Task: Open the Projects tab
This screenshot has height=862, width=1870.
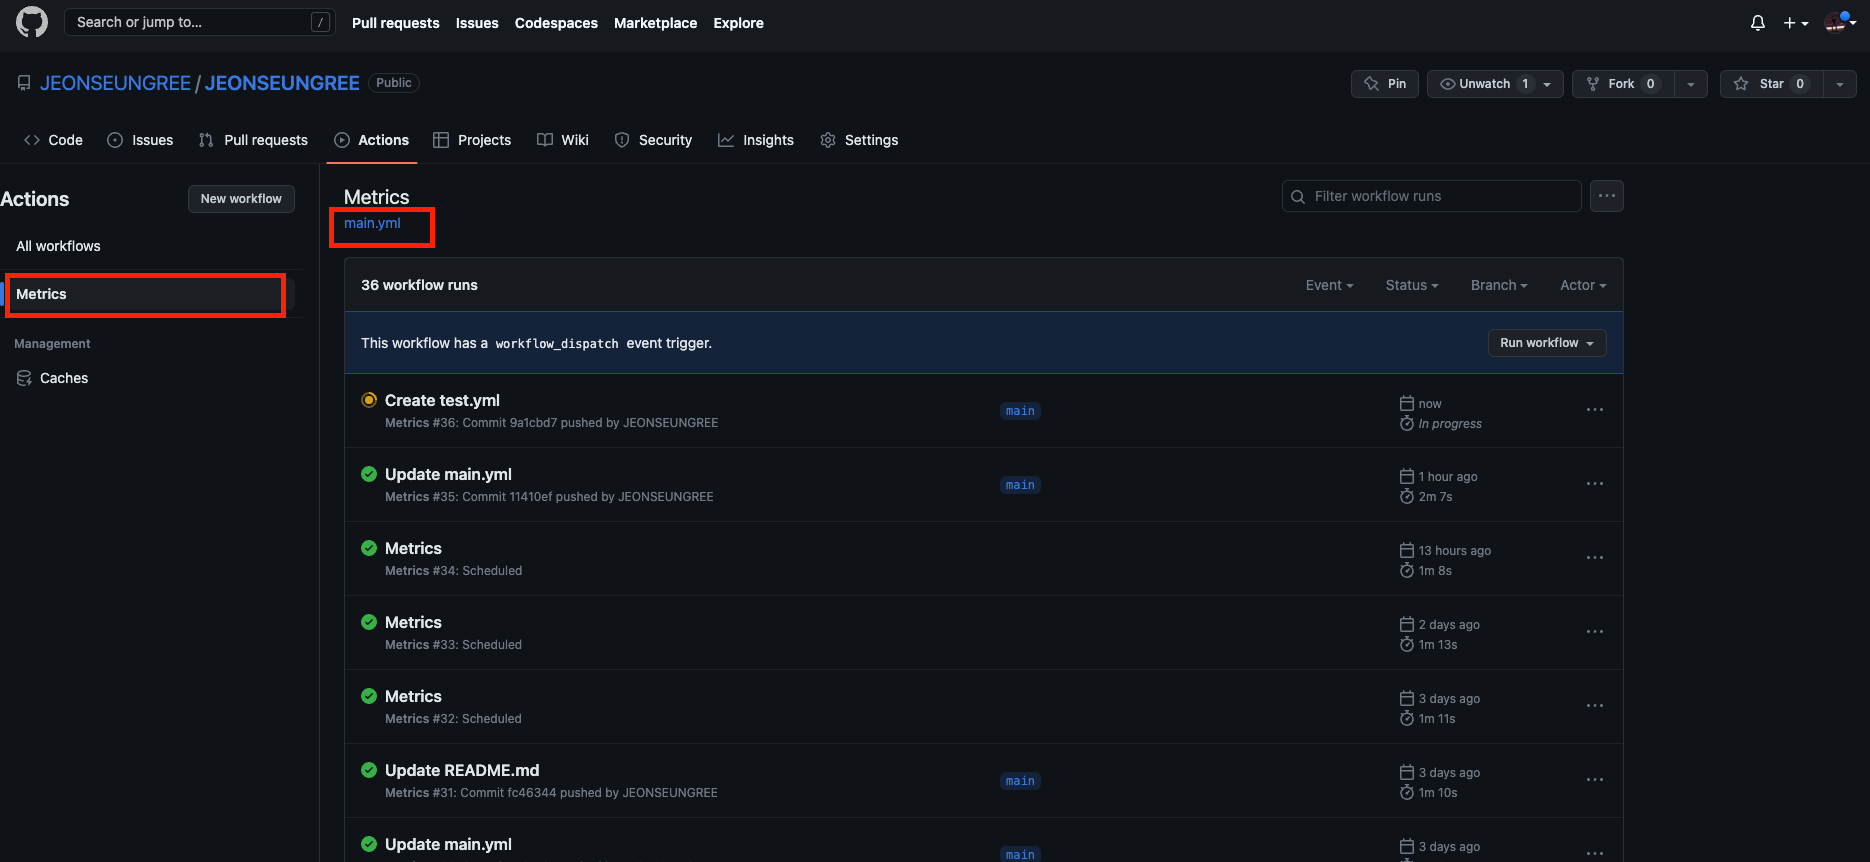Action: (x=472, y=140)
